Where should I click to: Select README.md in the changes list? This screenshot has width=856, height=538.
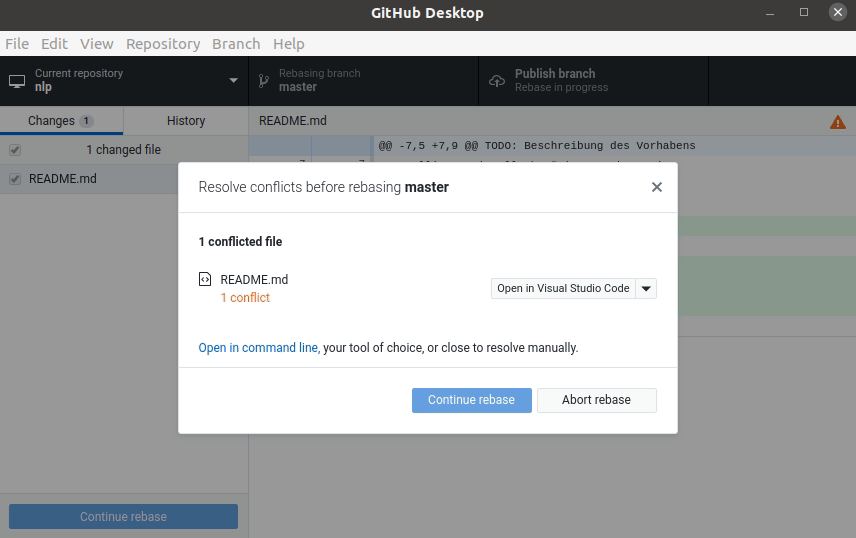click(x=89, y=179)
